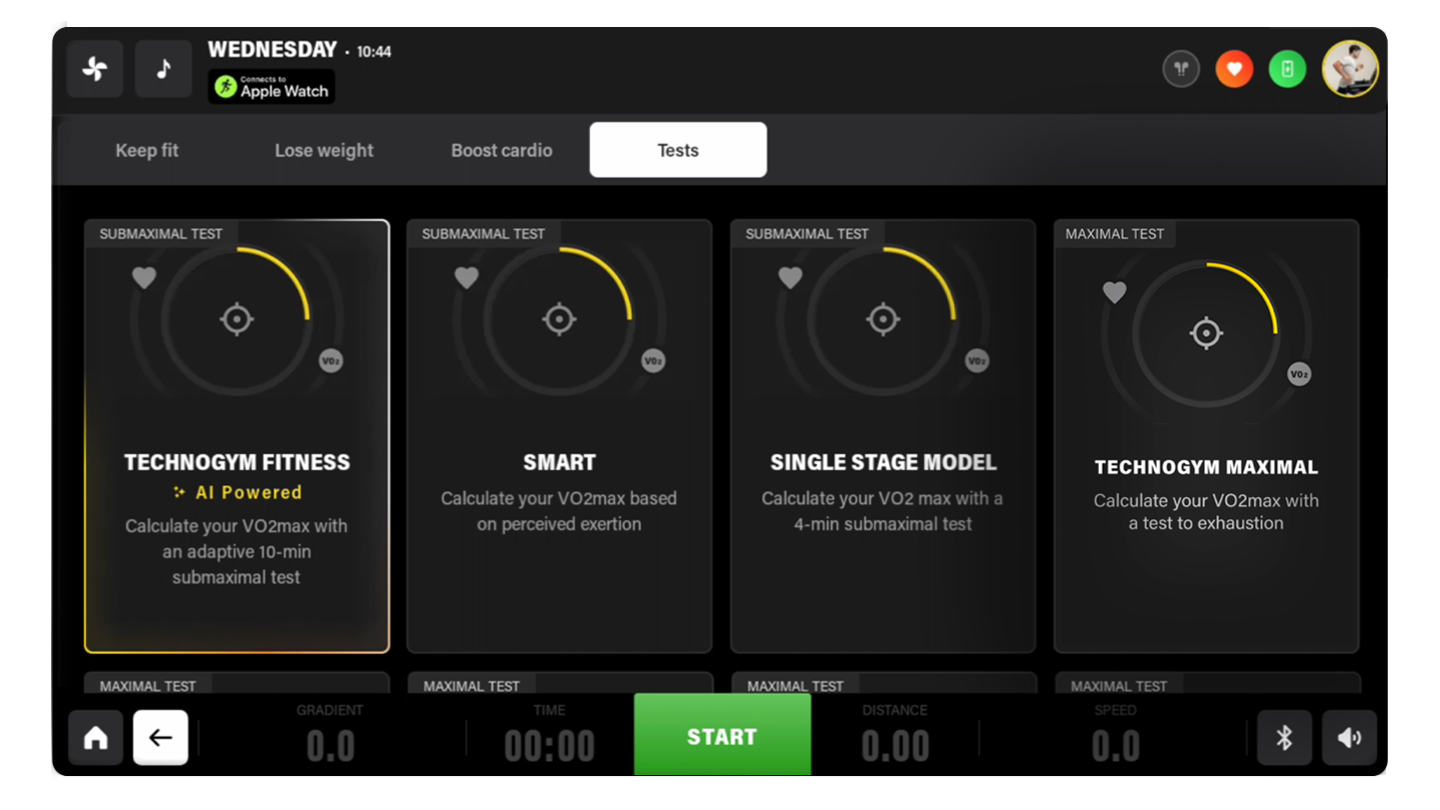Switch to the Boost cardio tab
The width and height of the screenshot is (1440, 810).
coord(501,150)
